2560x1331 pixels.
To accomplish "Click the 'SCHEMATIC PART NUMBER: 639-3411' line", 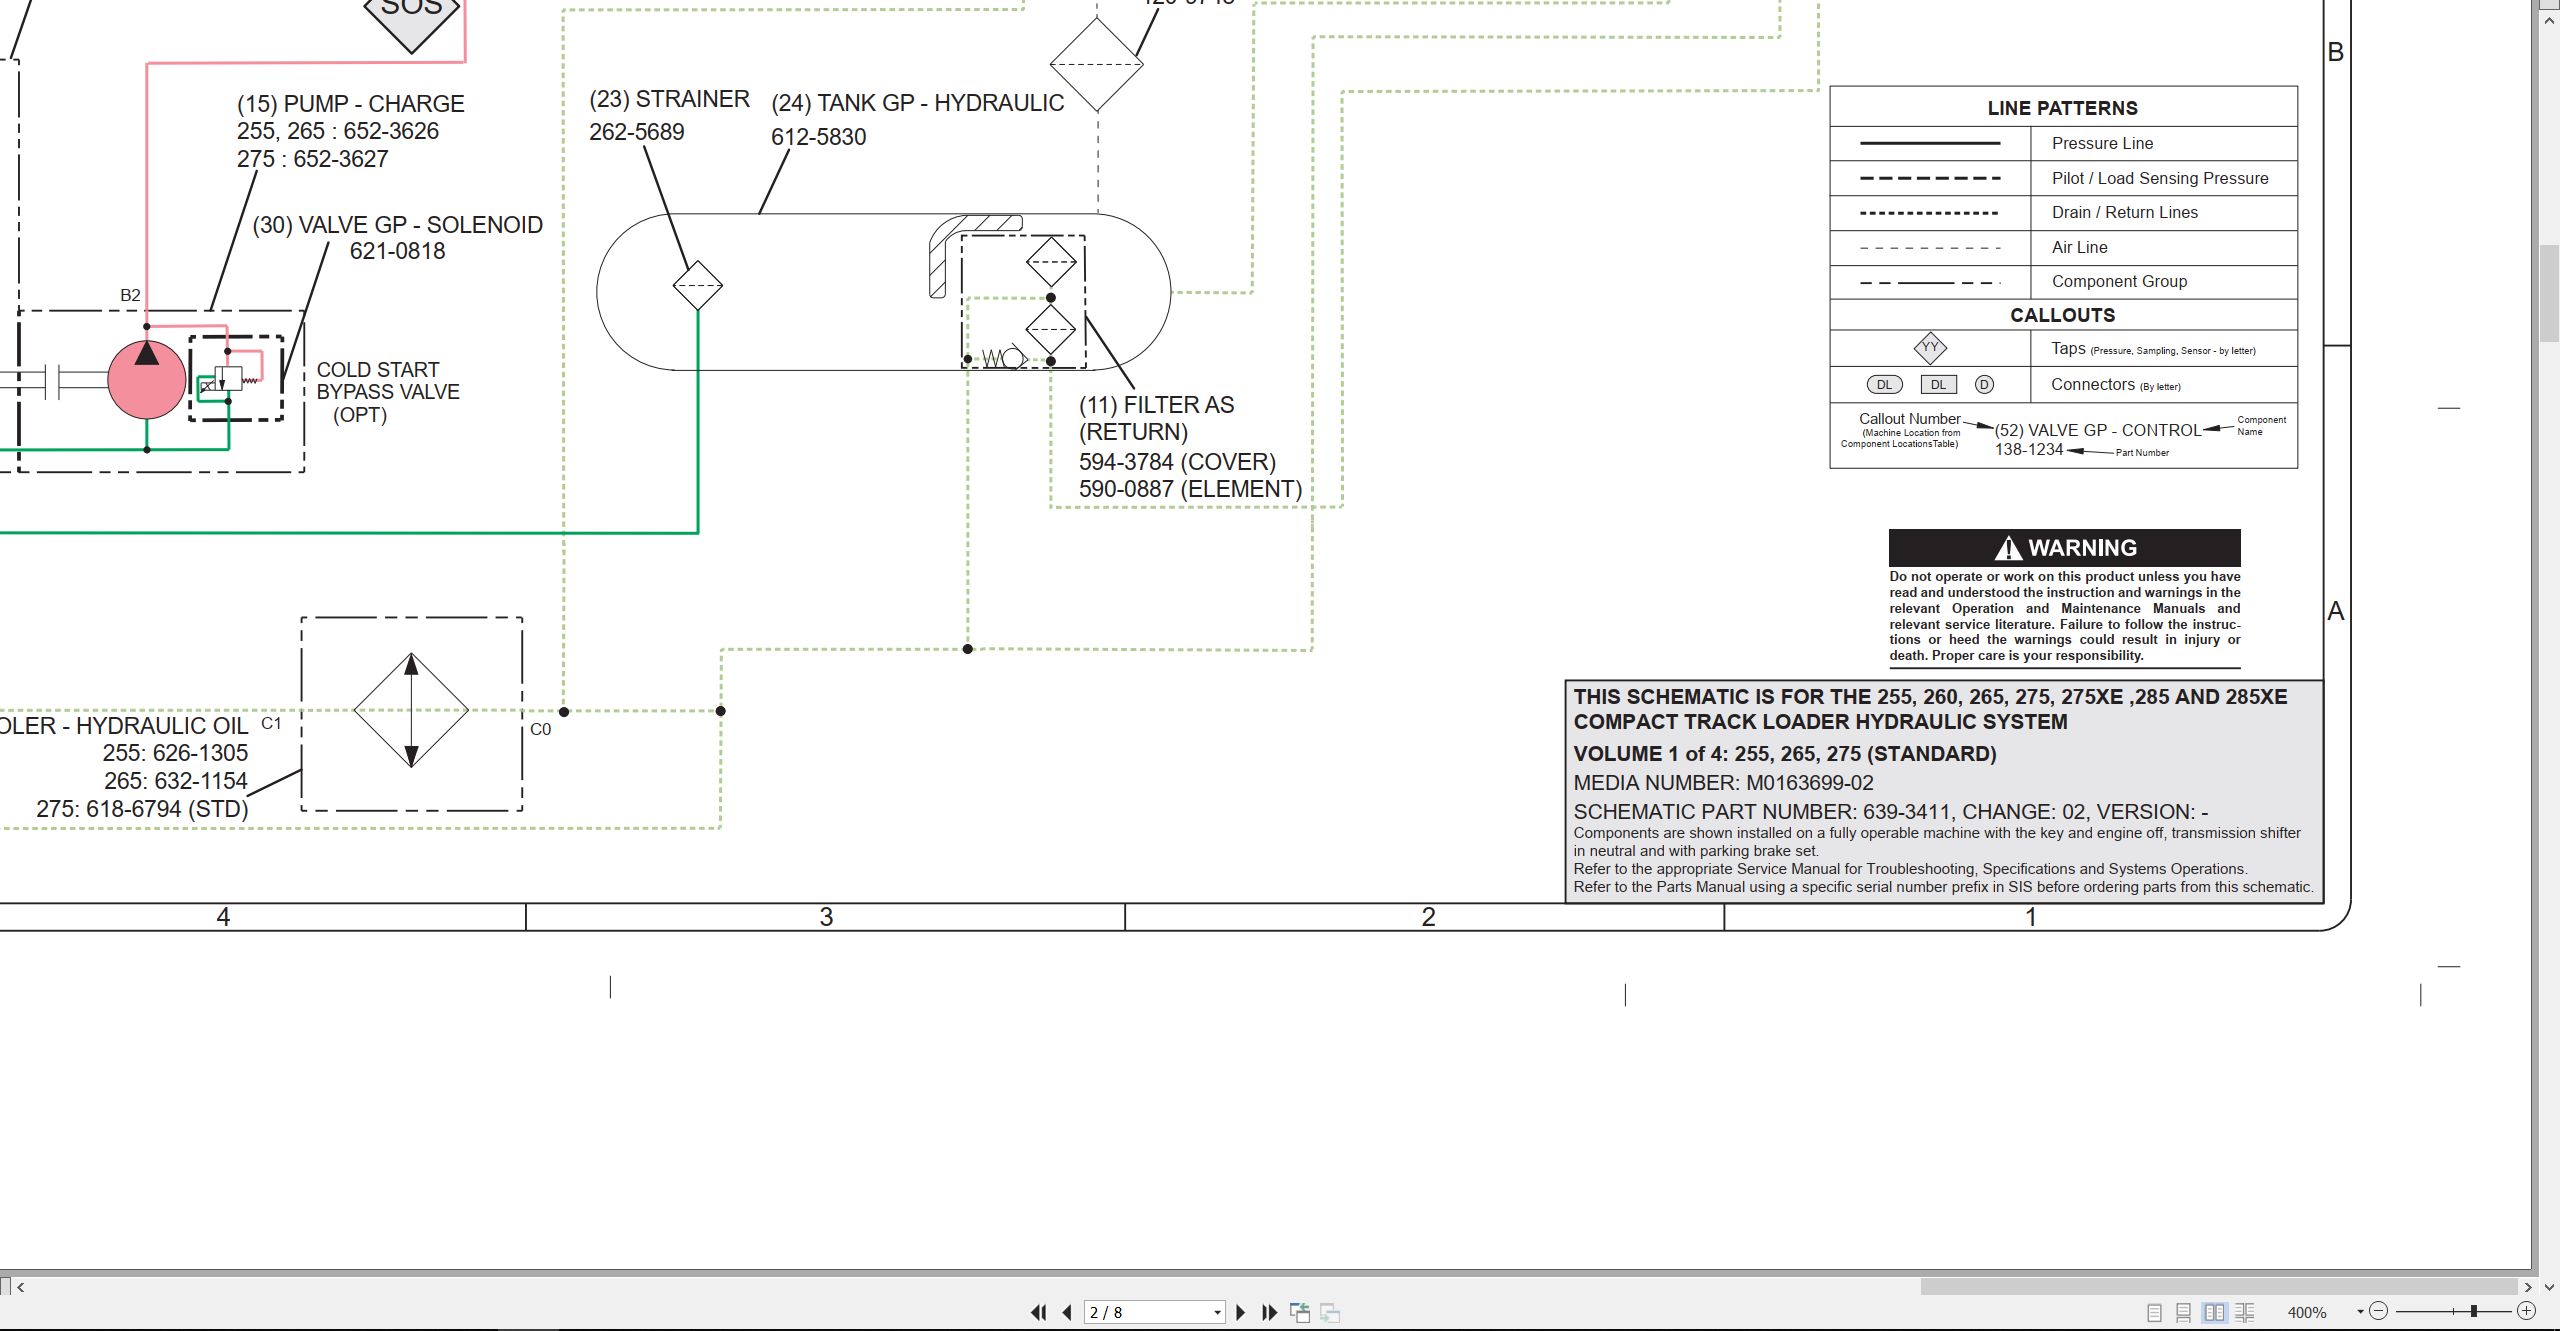I will (x=1890, y=812).
